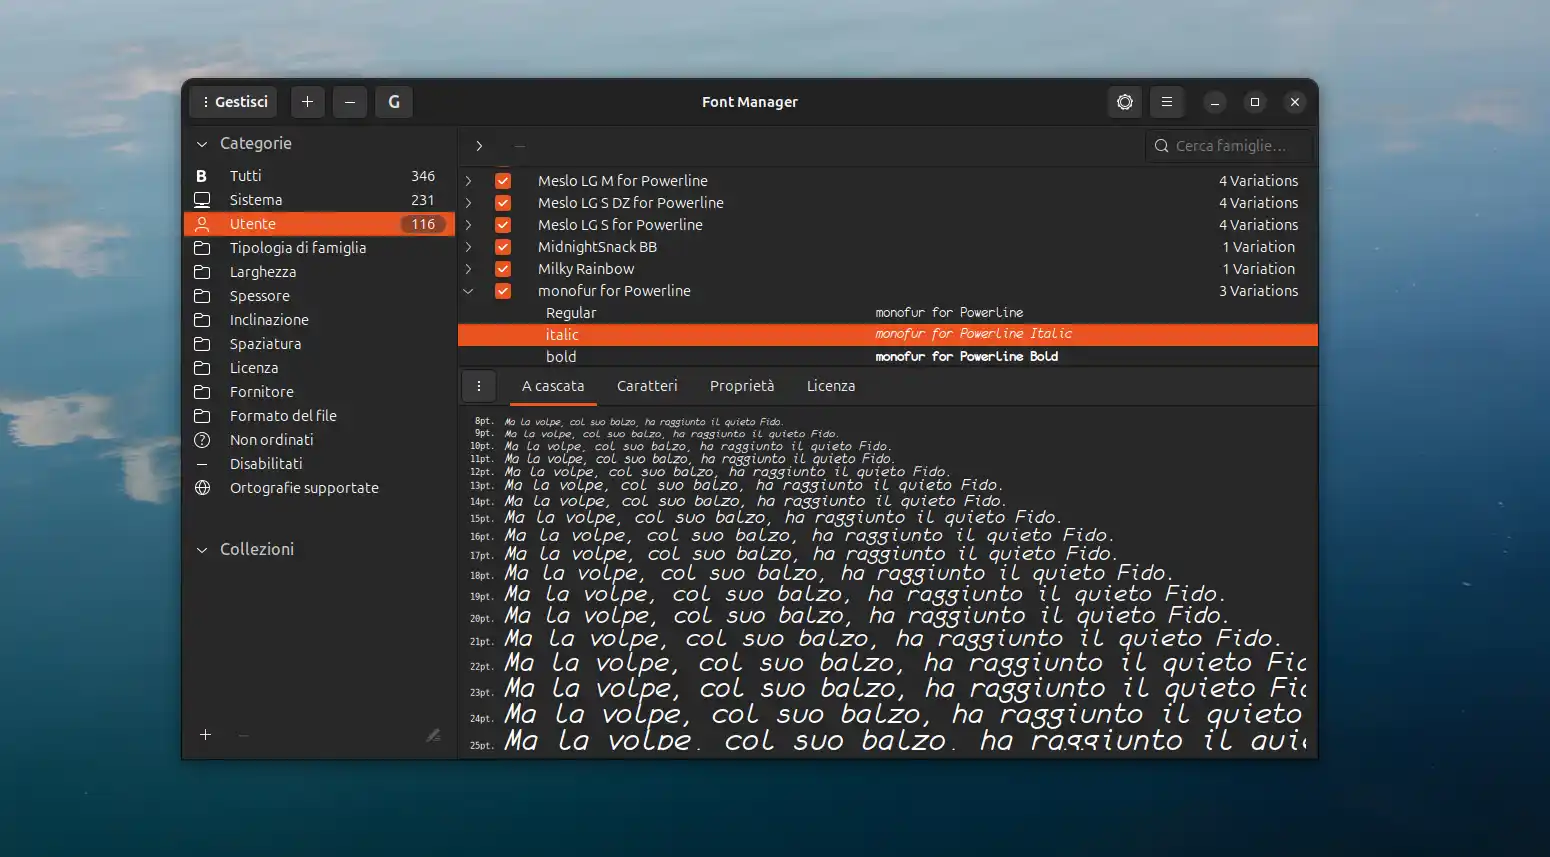1550x857 pixels.
Task: Click the G Google Fonts toolbar icon
Action: (393, 101)
